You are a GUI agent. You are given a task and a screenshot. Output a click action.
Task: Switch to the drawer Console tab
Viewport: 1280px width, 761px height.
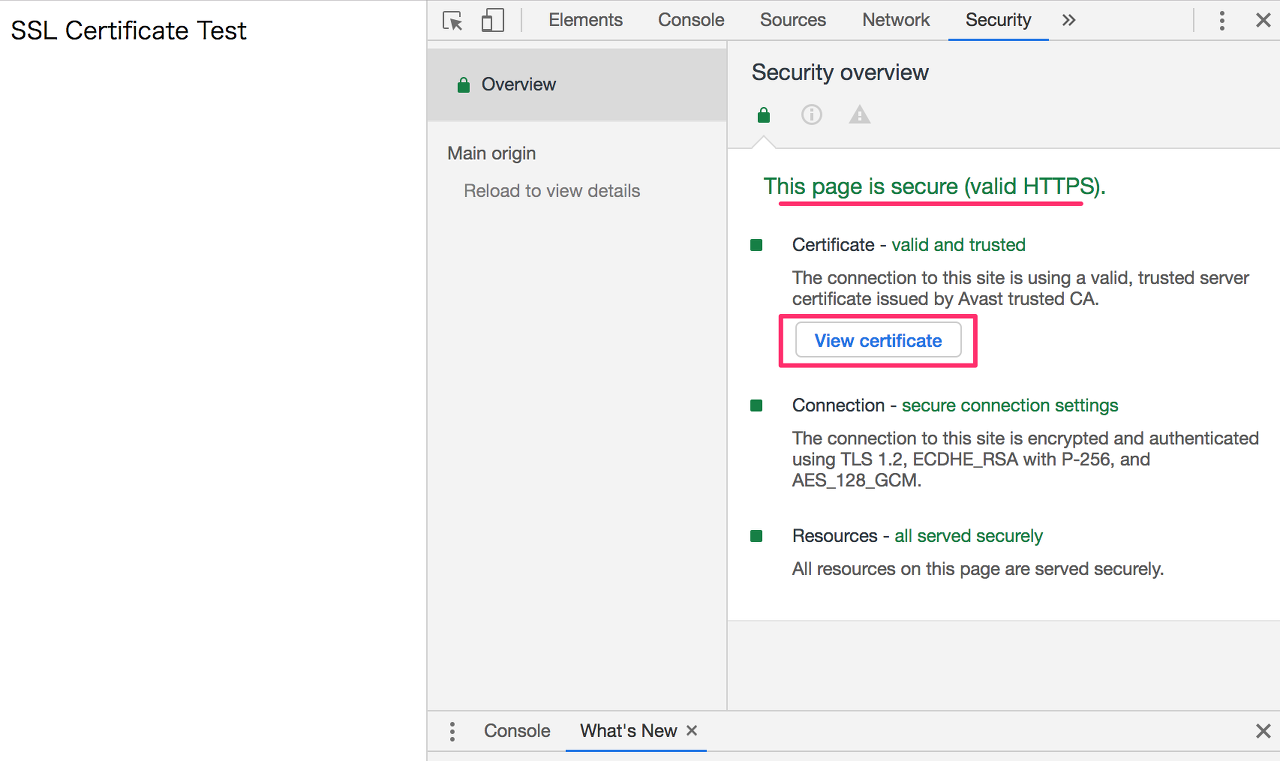[x=517, y=732]
